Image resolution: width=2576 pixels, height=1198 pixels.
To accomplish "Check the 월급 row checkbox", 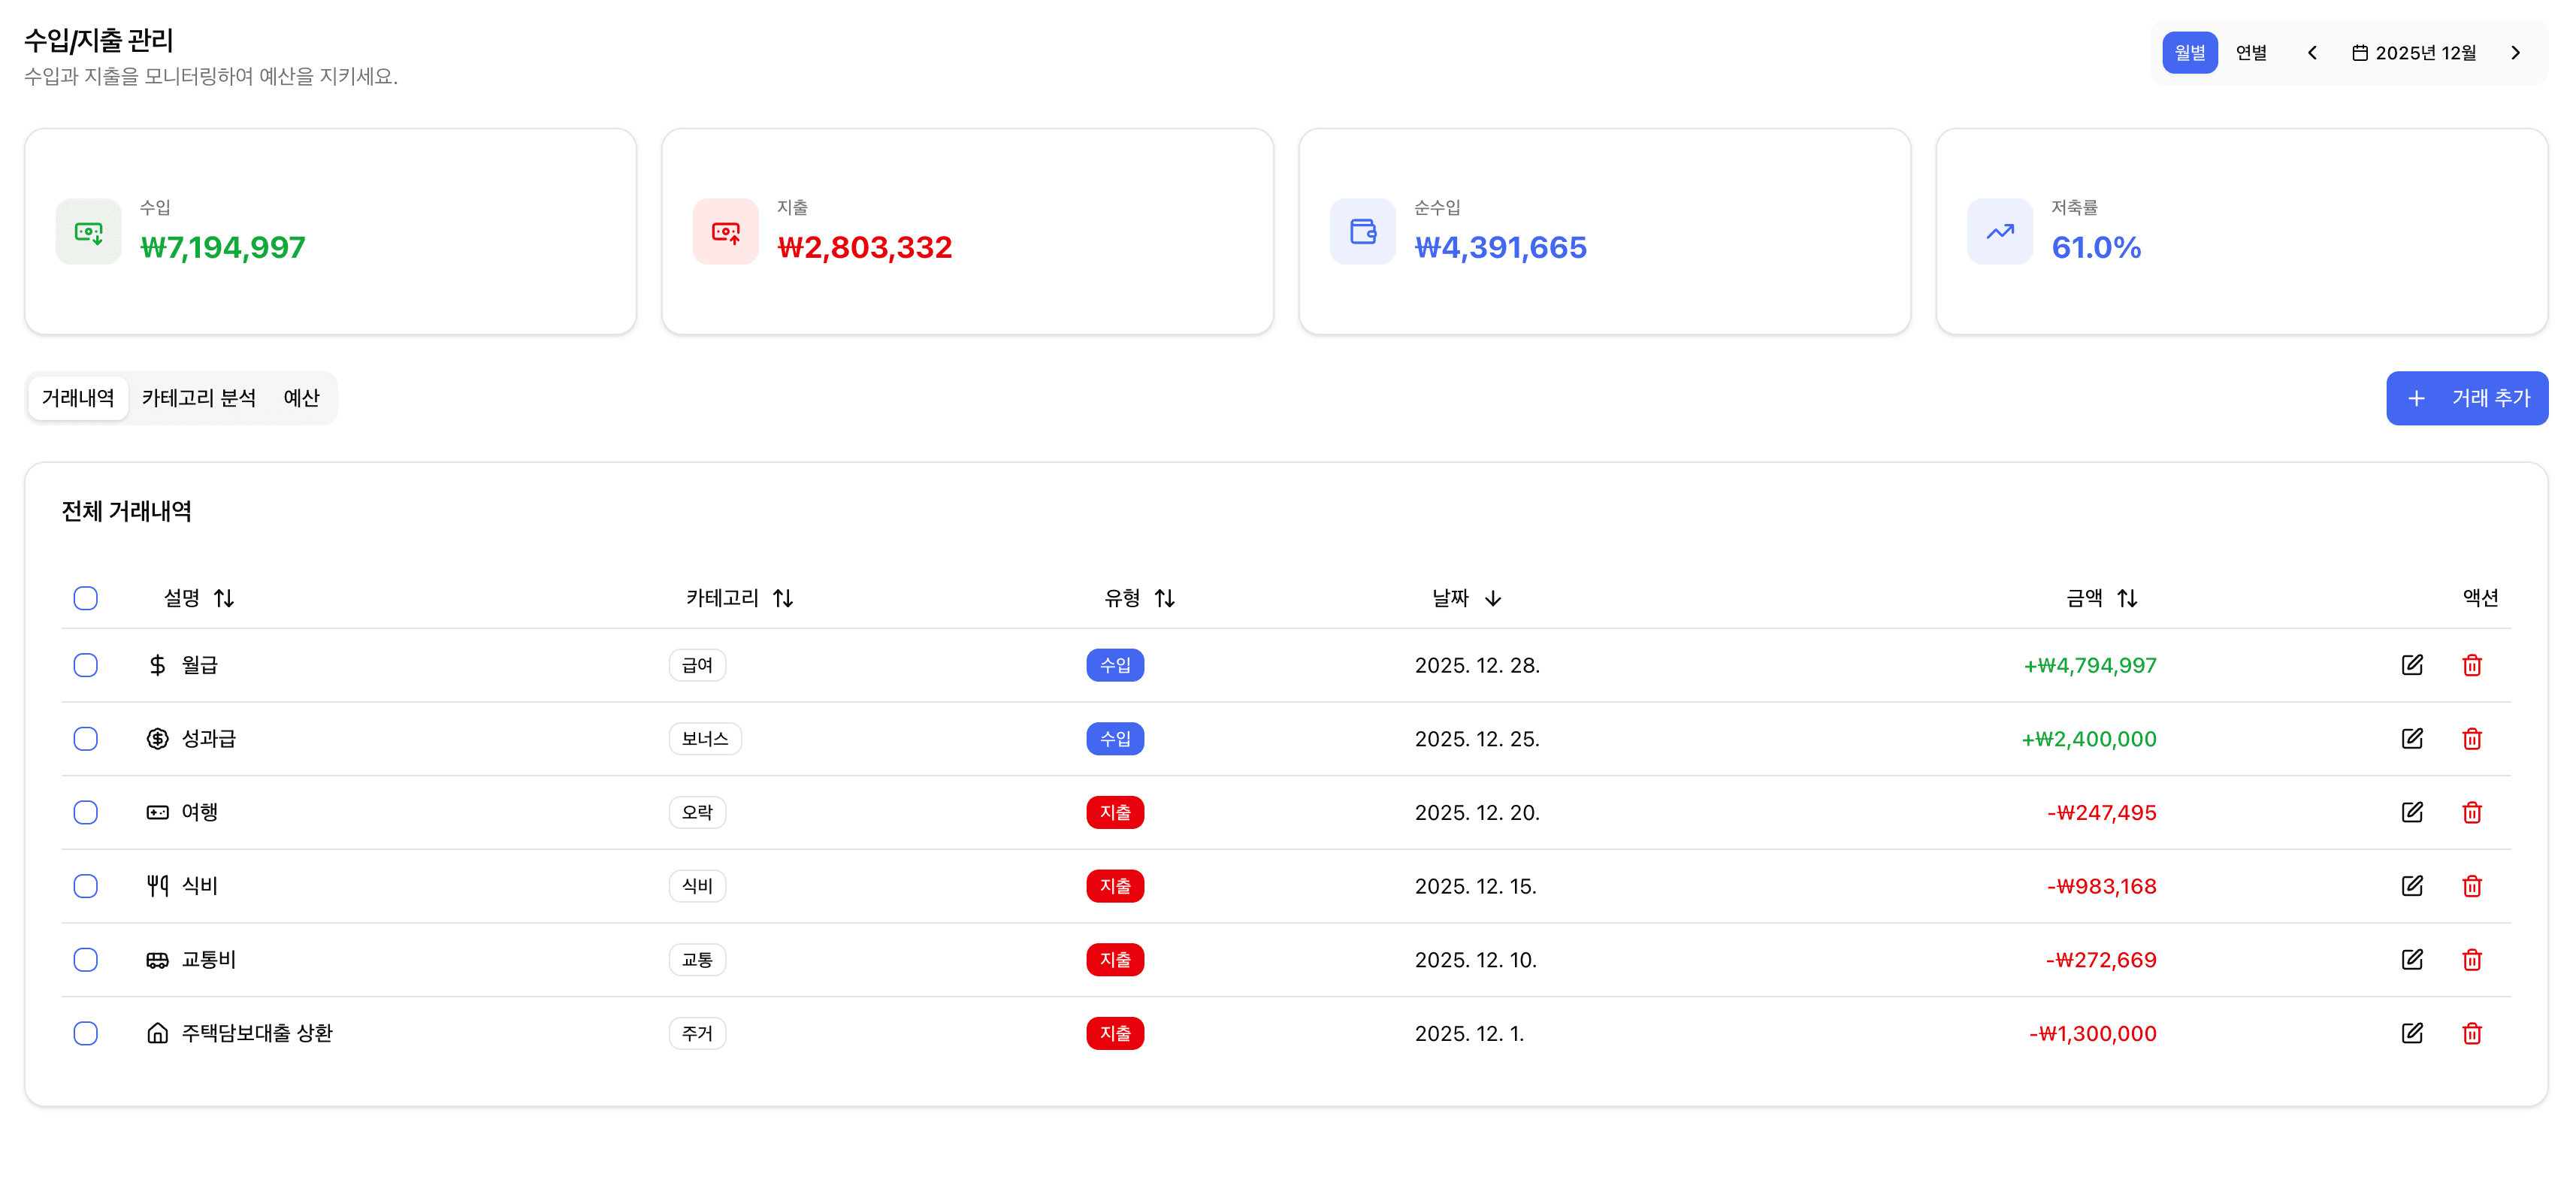I will tap(86, 665).
